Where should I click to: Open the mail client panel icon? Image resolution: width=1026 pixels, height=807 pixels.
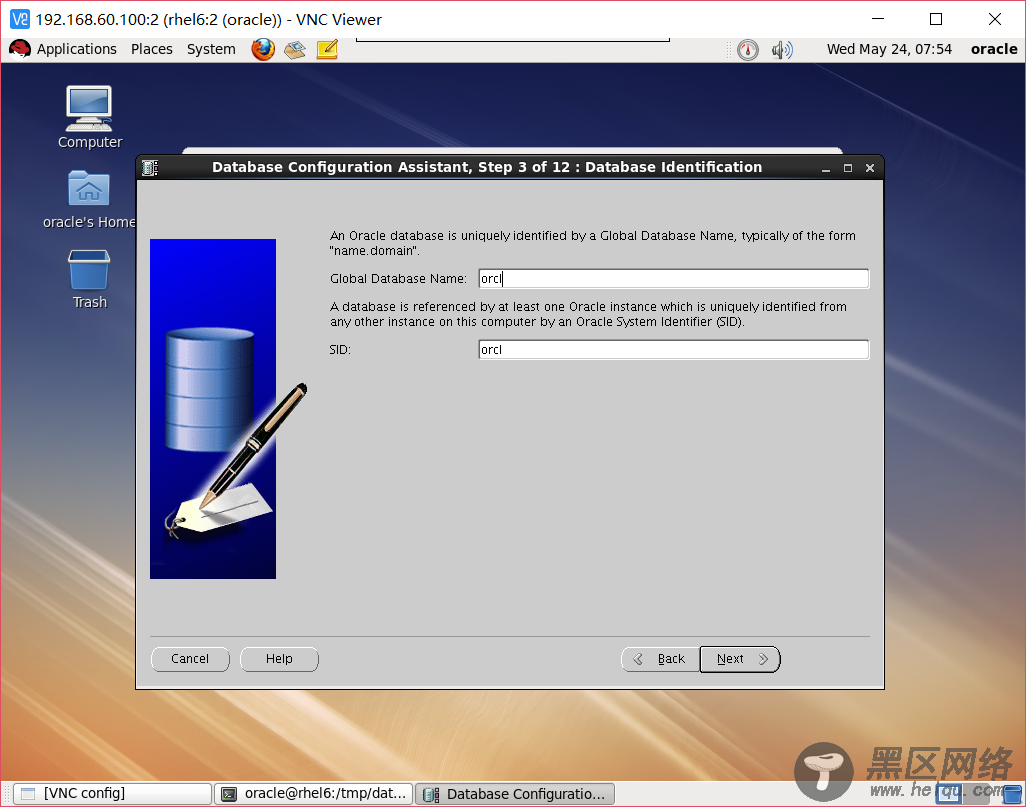pos(295,49)
